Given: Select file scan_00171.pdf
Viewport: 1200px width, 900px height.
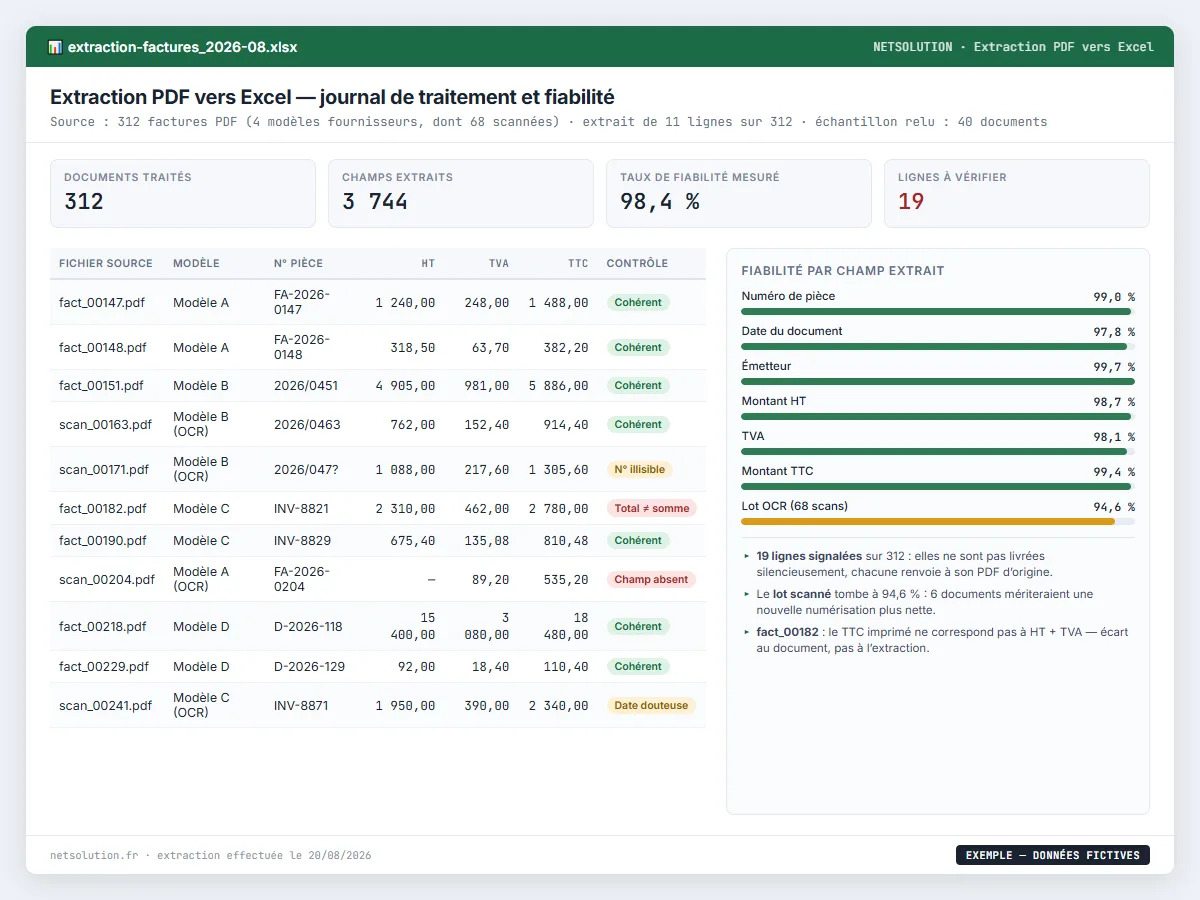Looking at the screenshot, I should pos(104,469).
